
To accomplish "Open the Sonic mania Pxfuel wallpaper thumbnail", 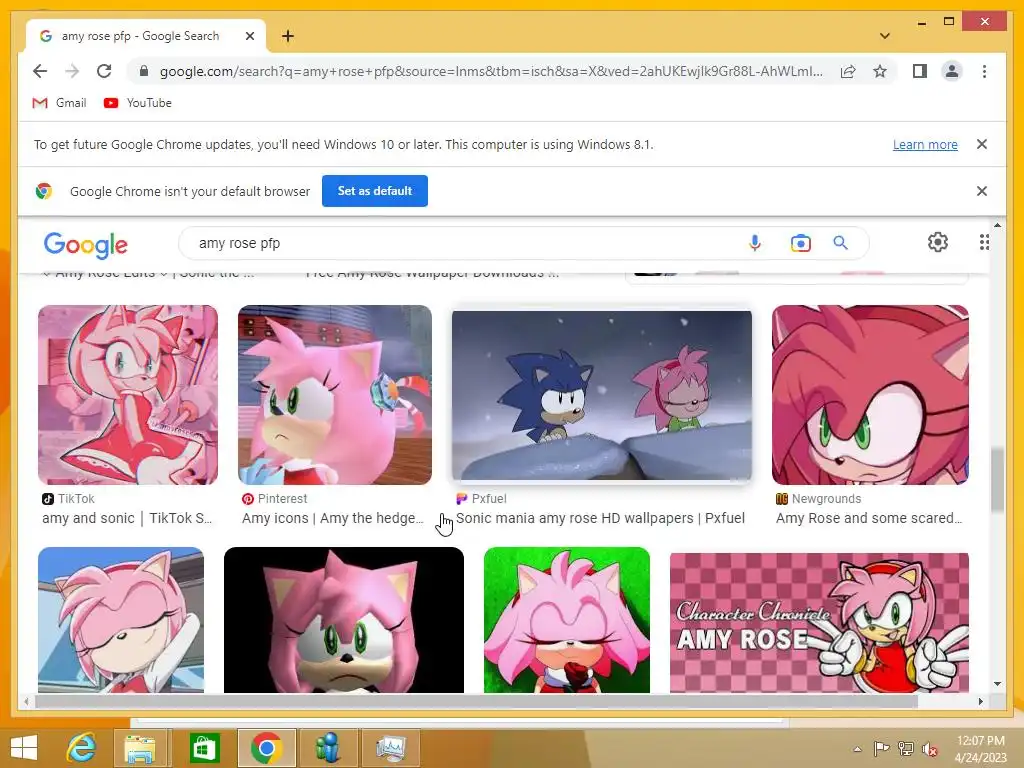I will 601,395.
